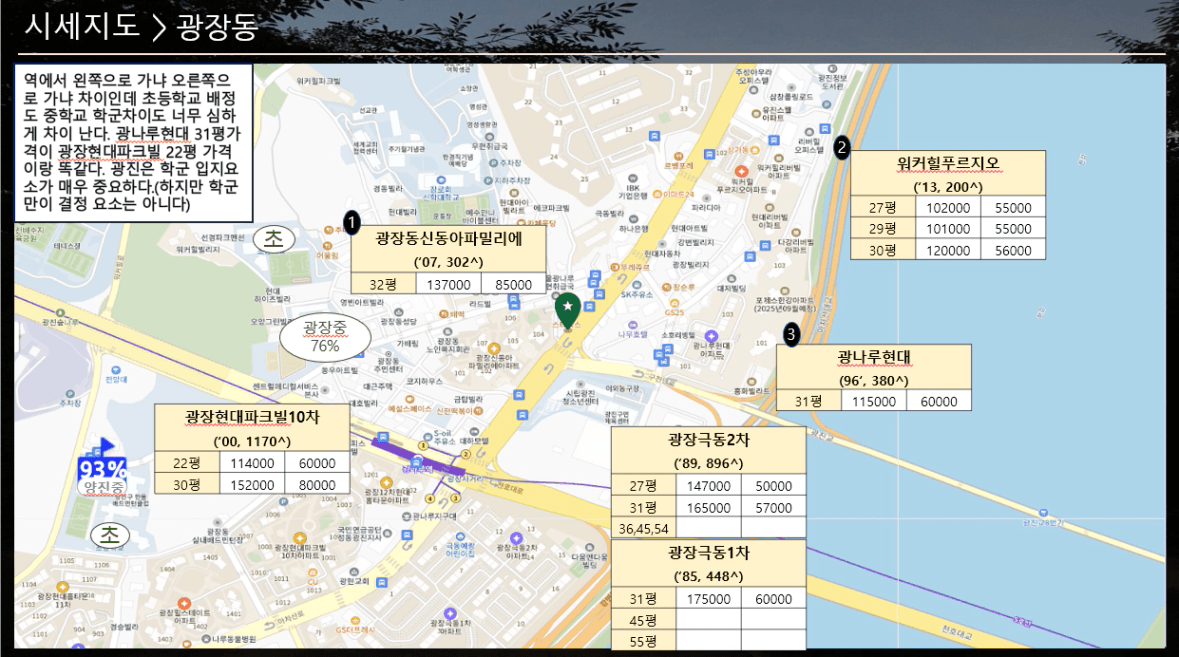Click the 광장현대홈타운 11차 map pin
The image size is (1179, 657).
(62, 587)
